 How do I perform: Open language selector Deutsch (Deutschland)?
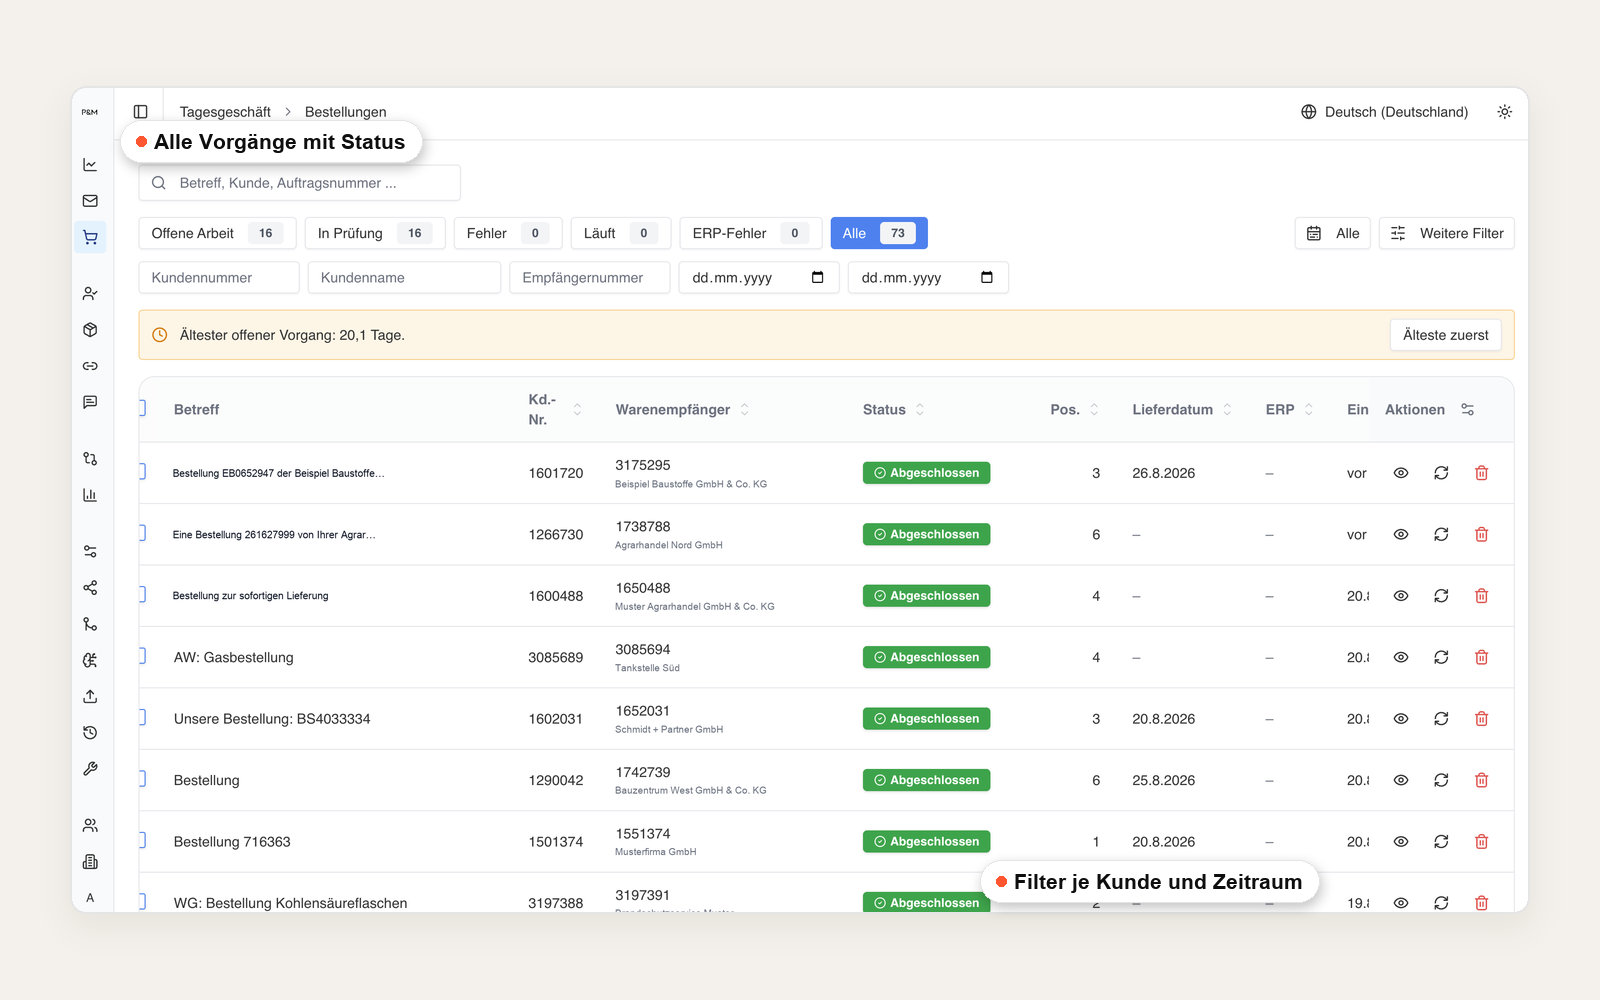1385,112
